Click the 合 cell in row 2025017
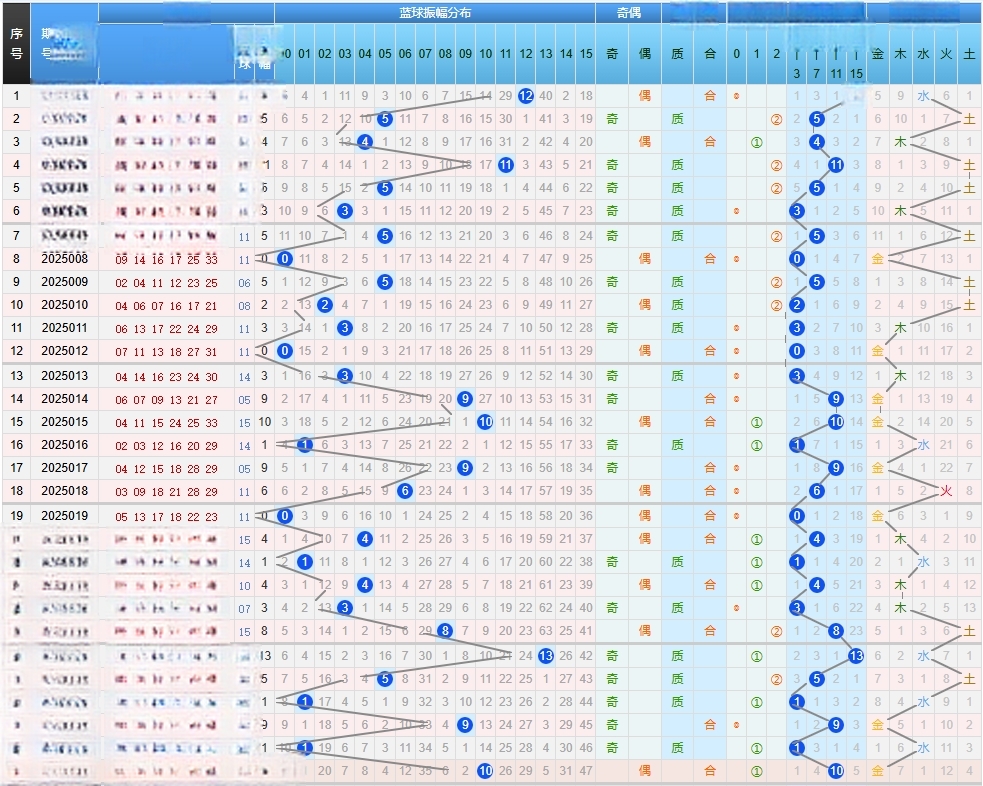This screenshot has width=983, height=786. point(710,468)
